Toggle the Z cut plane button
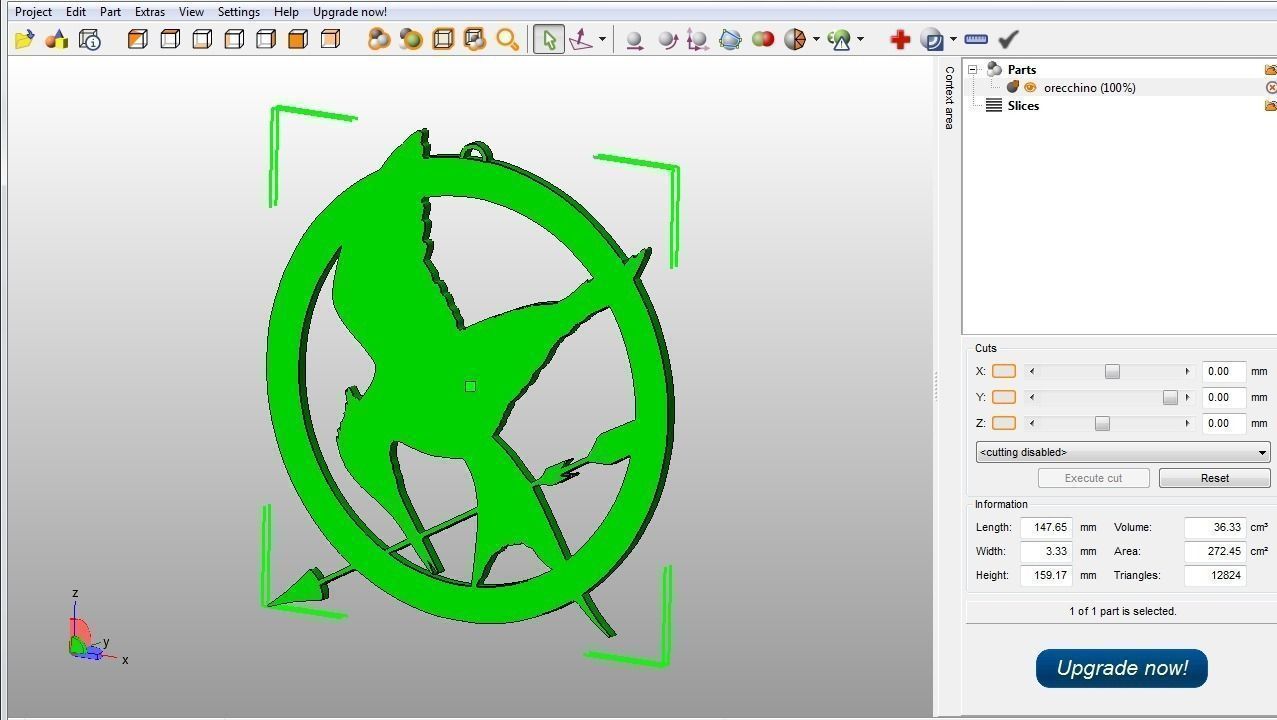1277x720 pixels. coord(1003,423)
